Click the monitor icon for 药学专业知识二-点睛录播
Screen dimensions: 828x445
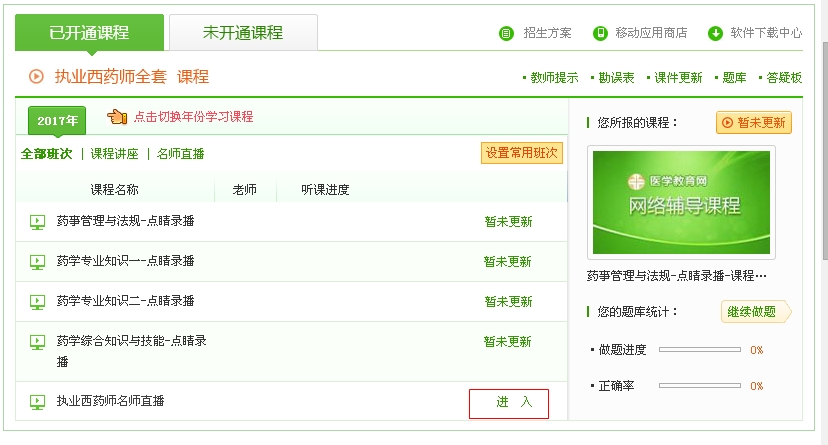38,302
